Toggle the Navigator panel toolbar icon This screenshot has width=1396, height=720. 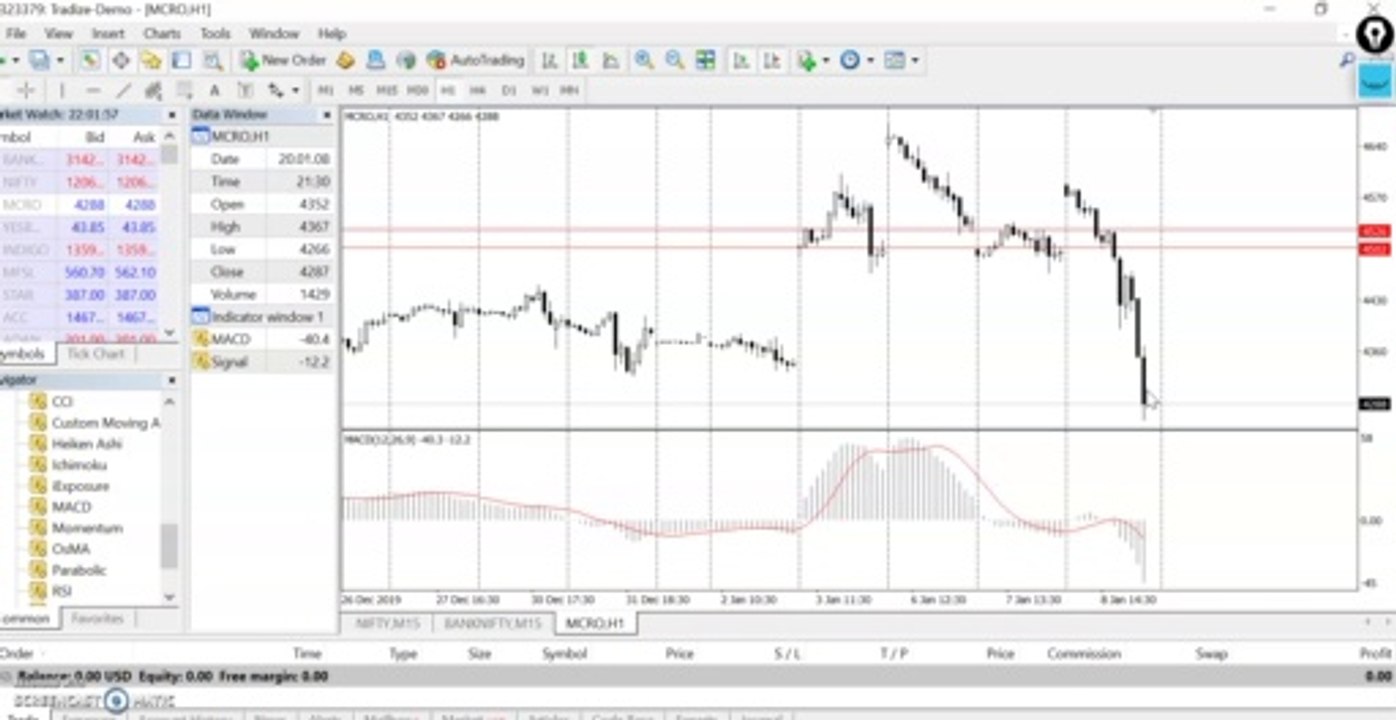150,60
